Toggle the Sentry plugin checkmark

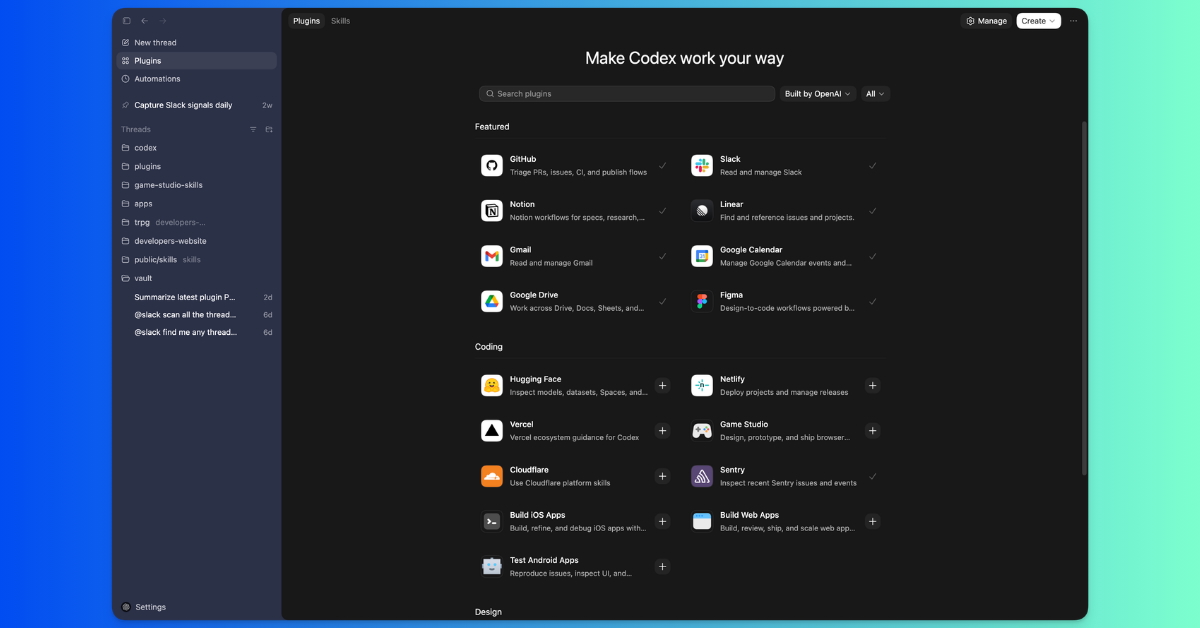tap(873, 476)
